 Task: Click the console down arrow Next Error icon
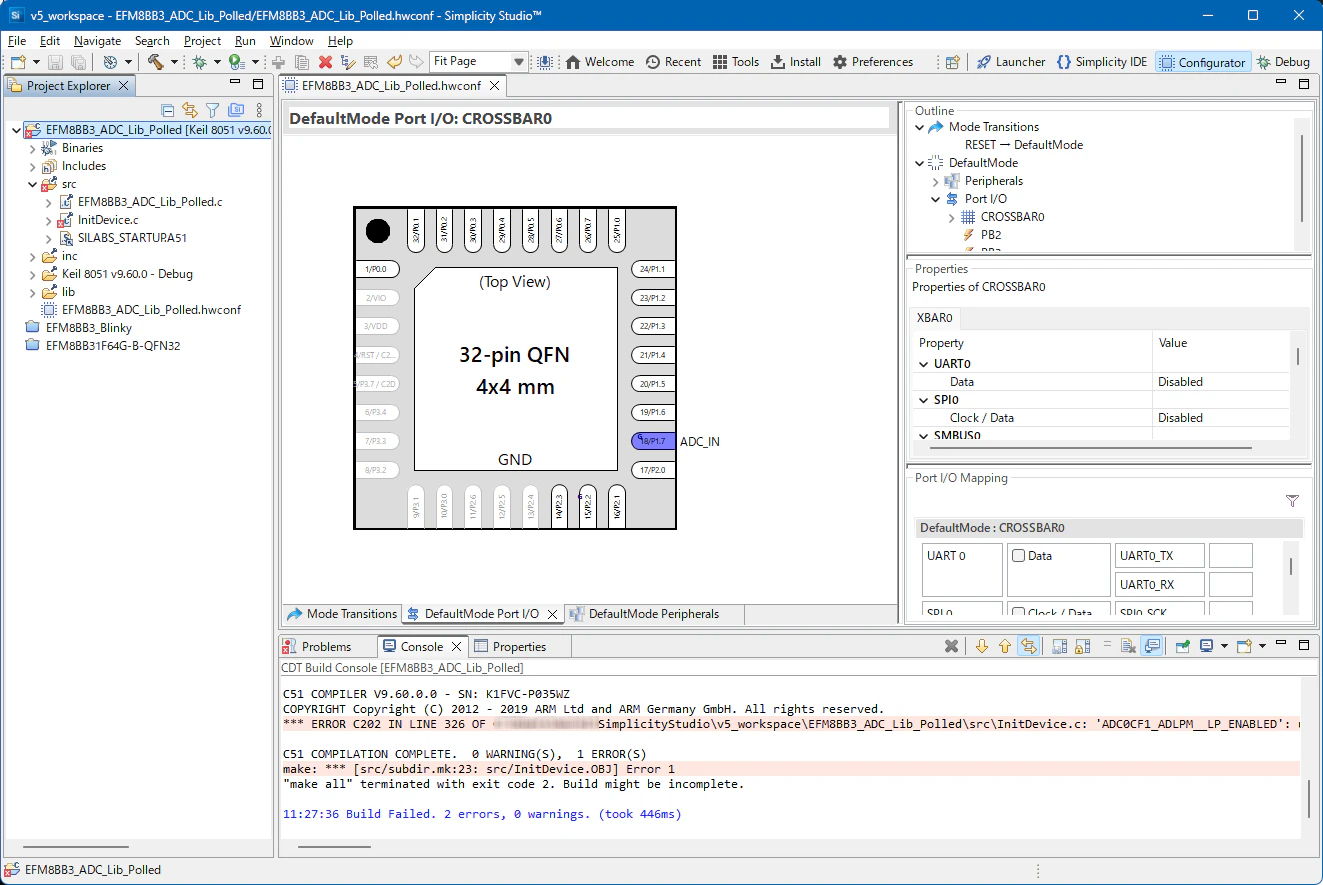click(982, 647)
